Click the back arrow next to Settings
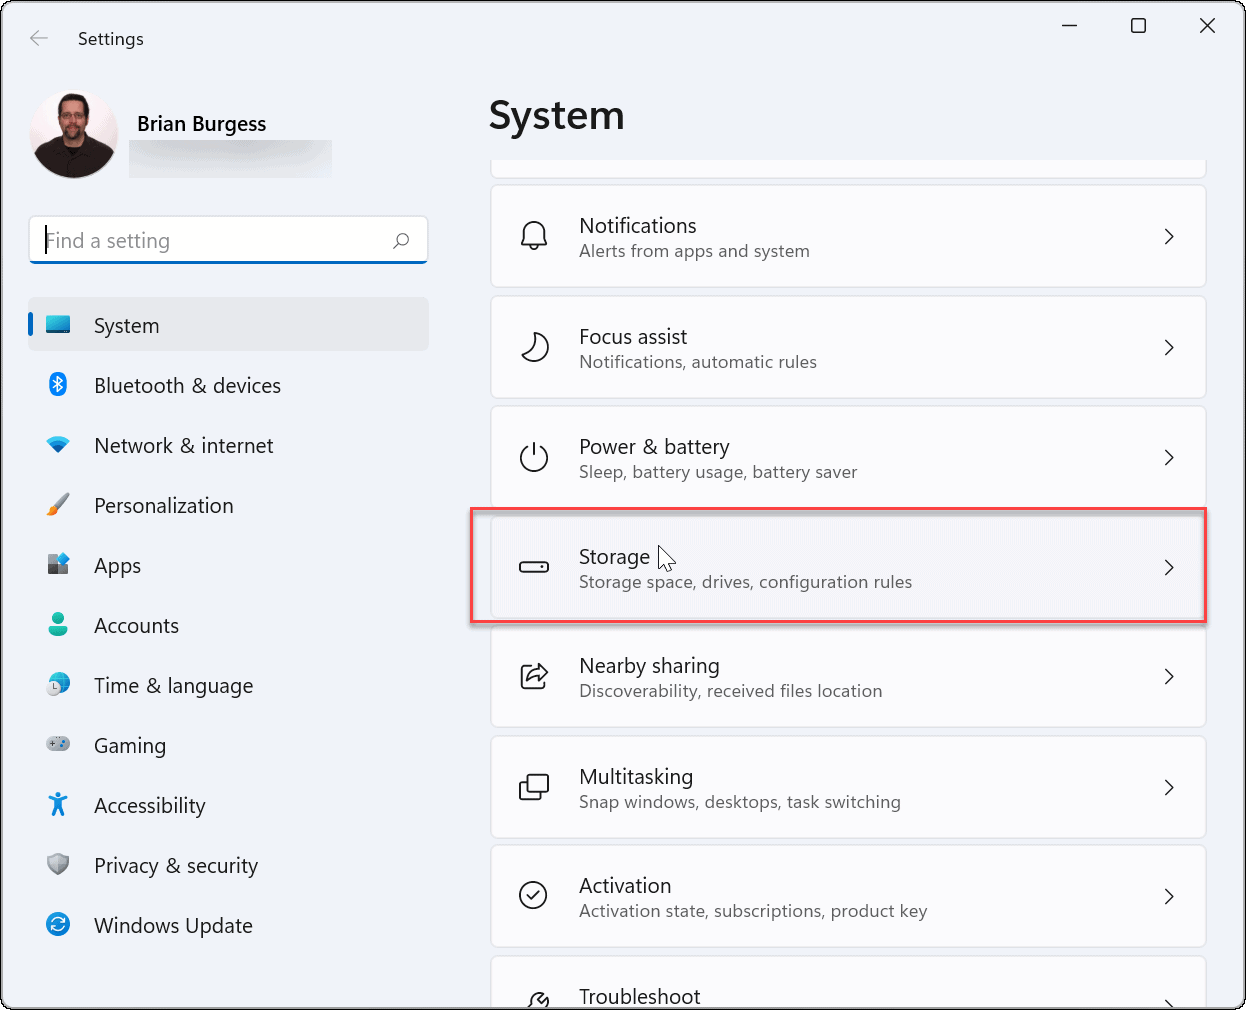 (39, 38)
